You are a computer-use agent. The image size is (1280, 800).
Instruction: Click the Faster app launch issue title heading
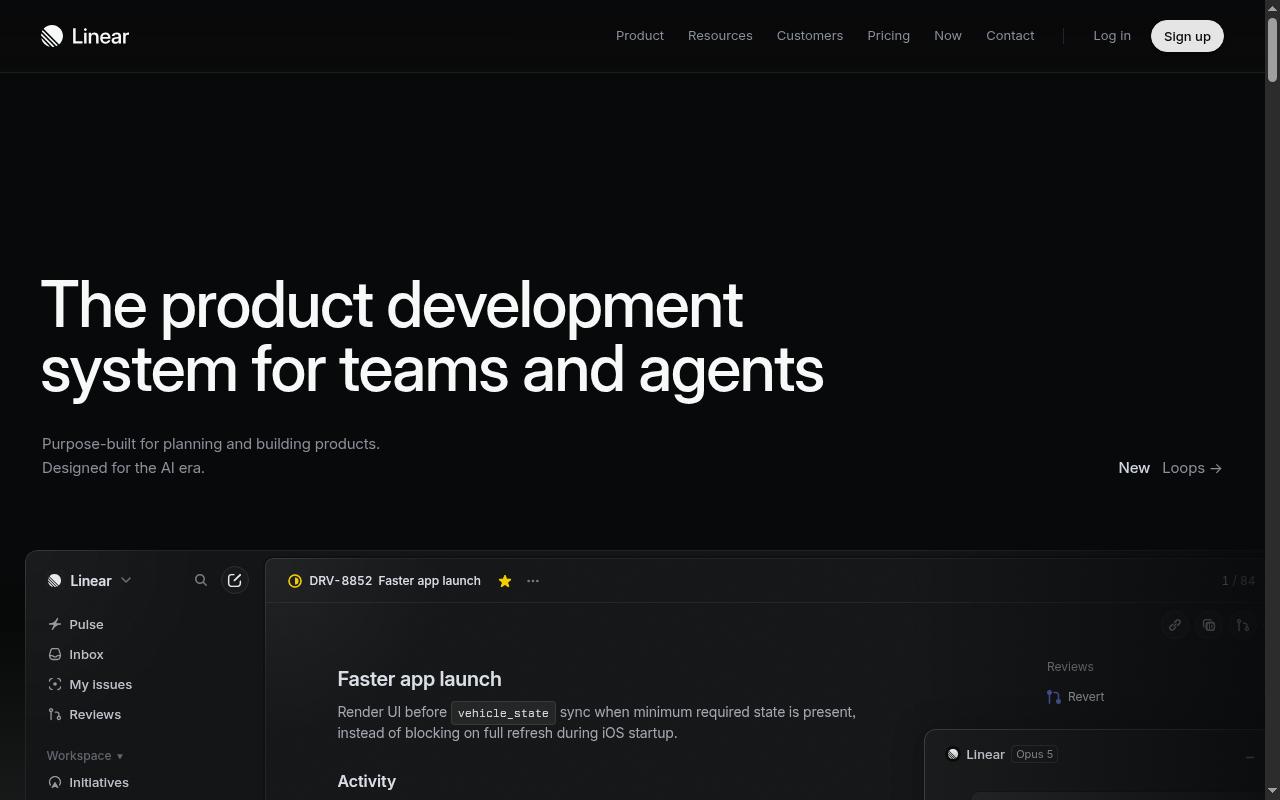tap(420, 679)
